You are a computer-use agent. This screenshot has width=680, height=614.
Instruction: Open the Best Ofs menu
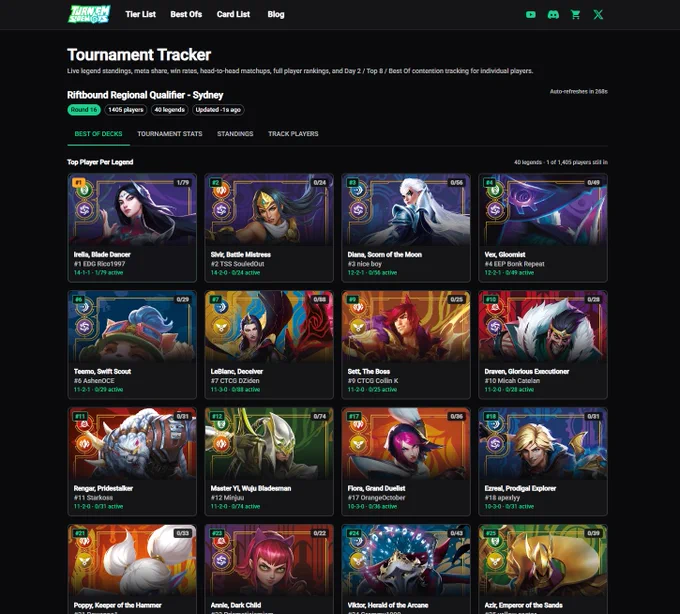click(x=186, y=14)
